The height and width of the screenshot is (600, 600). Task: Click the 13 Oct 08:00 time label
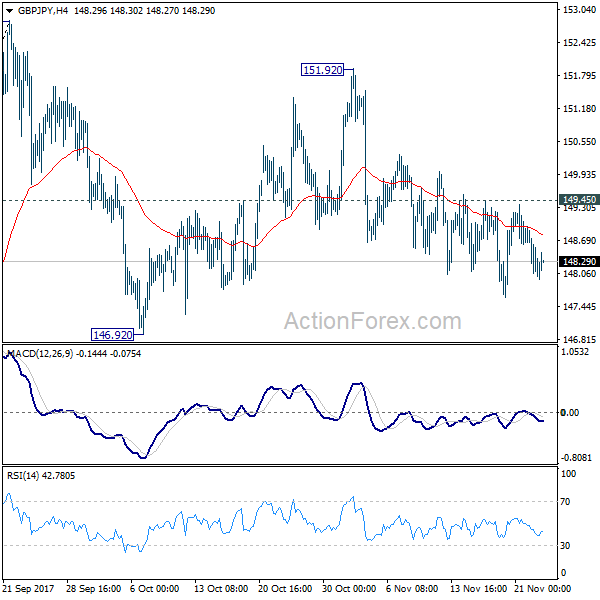tap(221, 589)
